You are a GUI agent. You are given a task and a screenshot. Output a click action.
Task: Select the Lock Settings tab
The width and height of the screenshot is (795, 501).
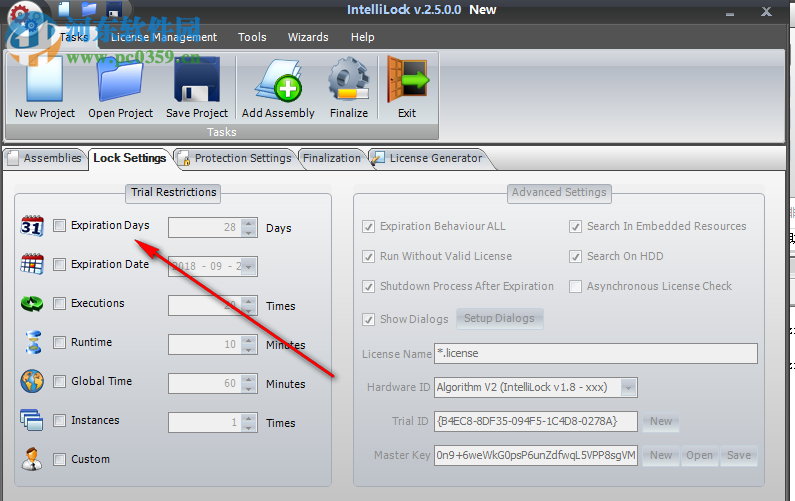click(x=130, y=158)
